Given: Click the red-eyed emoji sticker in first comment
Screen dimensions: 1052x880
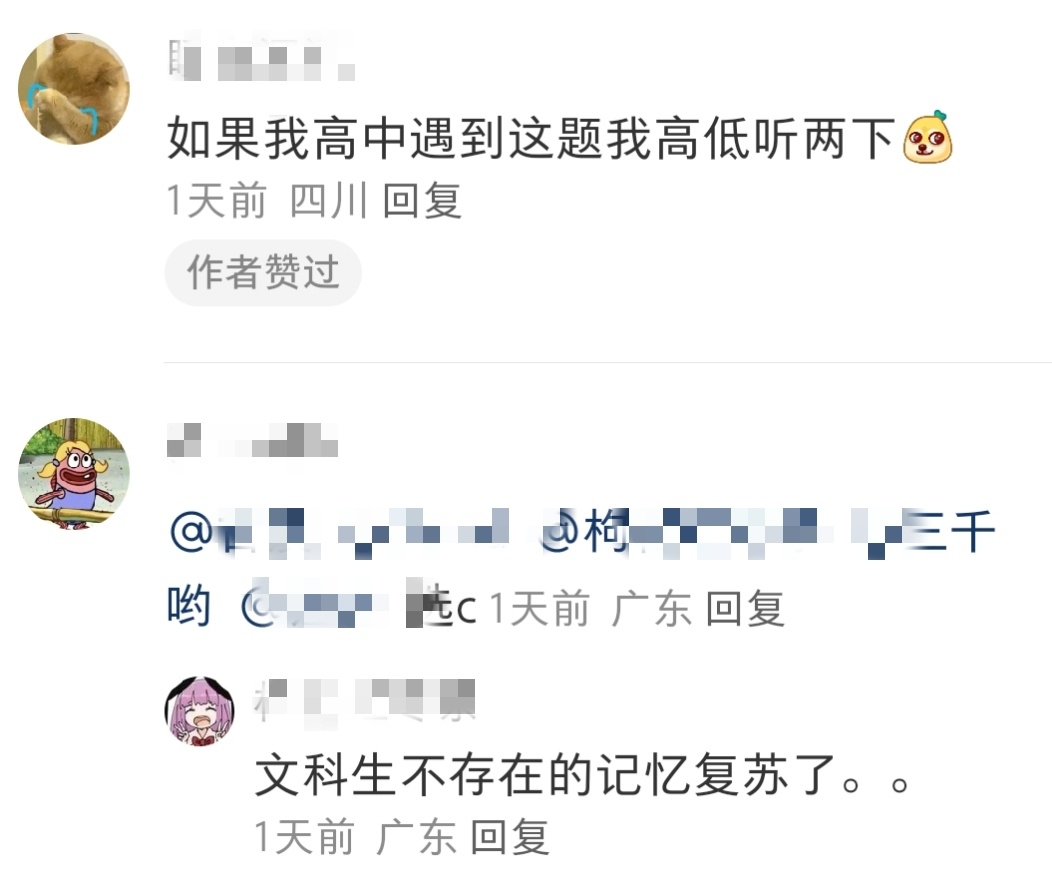Looking at the screenshot, I should coord(927,138).
